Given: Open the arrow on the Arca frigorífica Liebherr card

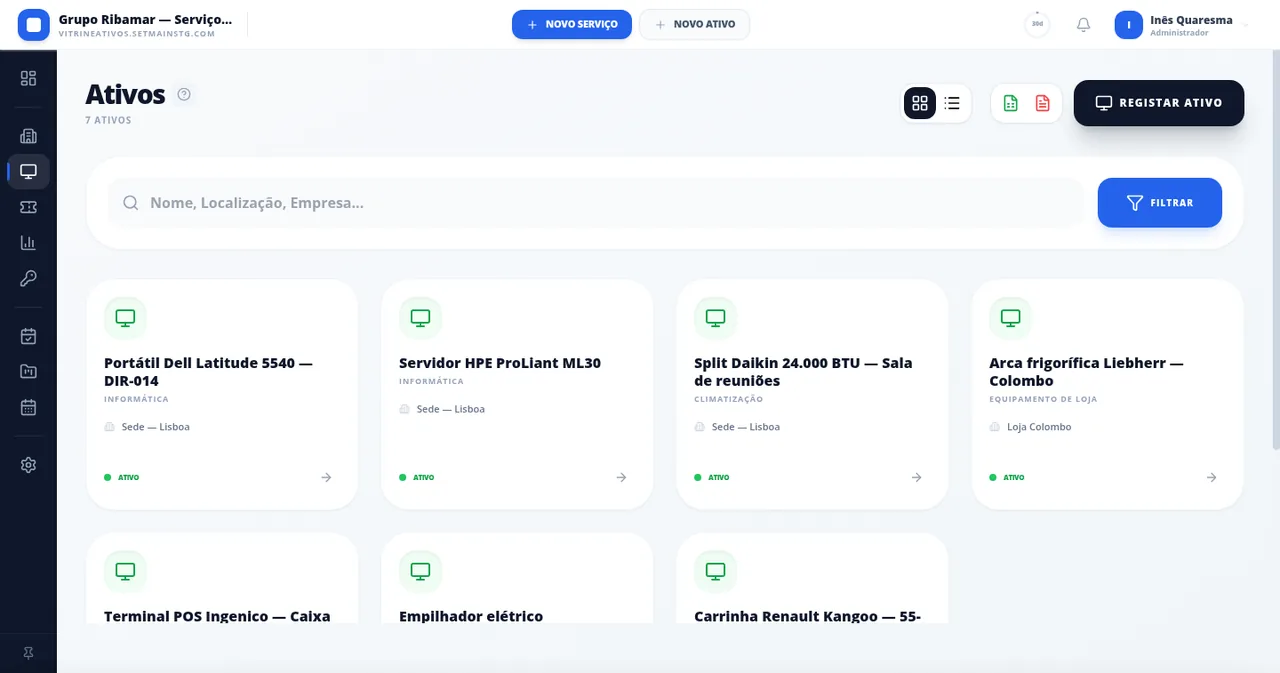Looking at the screenshot, I should 1211,478.
